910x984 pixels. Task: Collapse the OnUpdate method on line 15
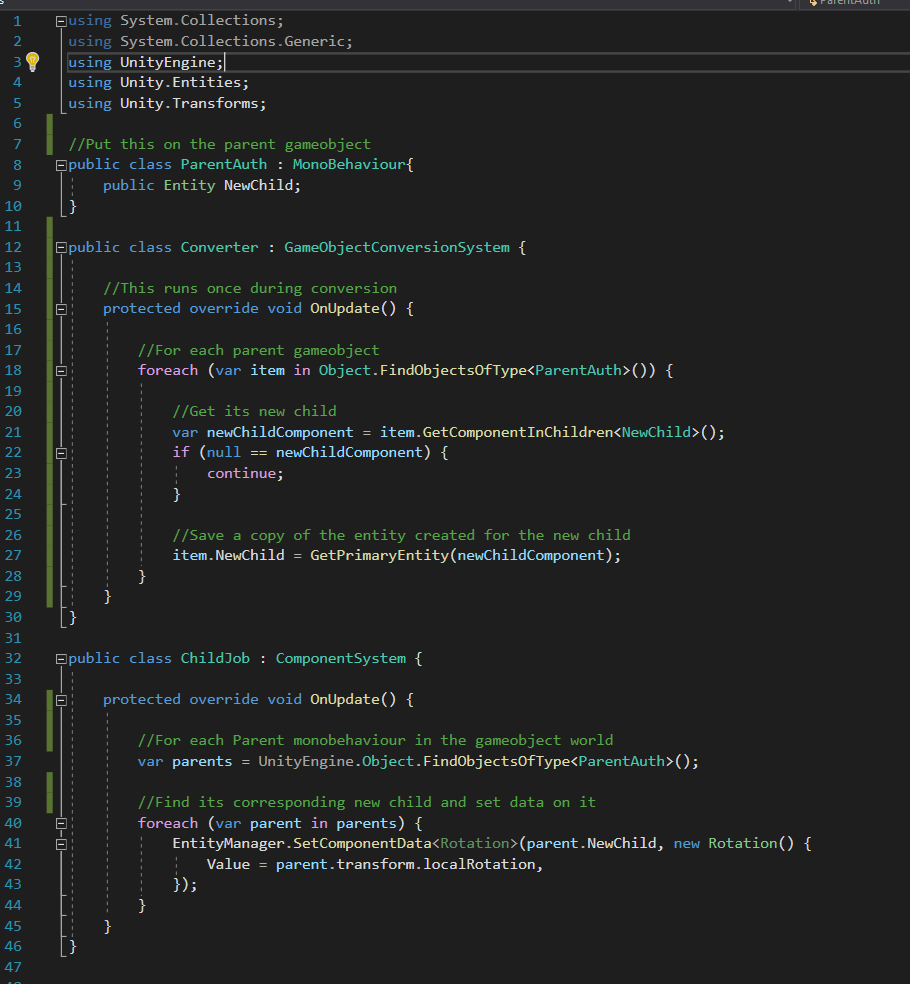point(59,308)
